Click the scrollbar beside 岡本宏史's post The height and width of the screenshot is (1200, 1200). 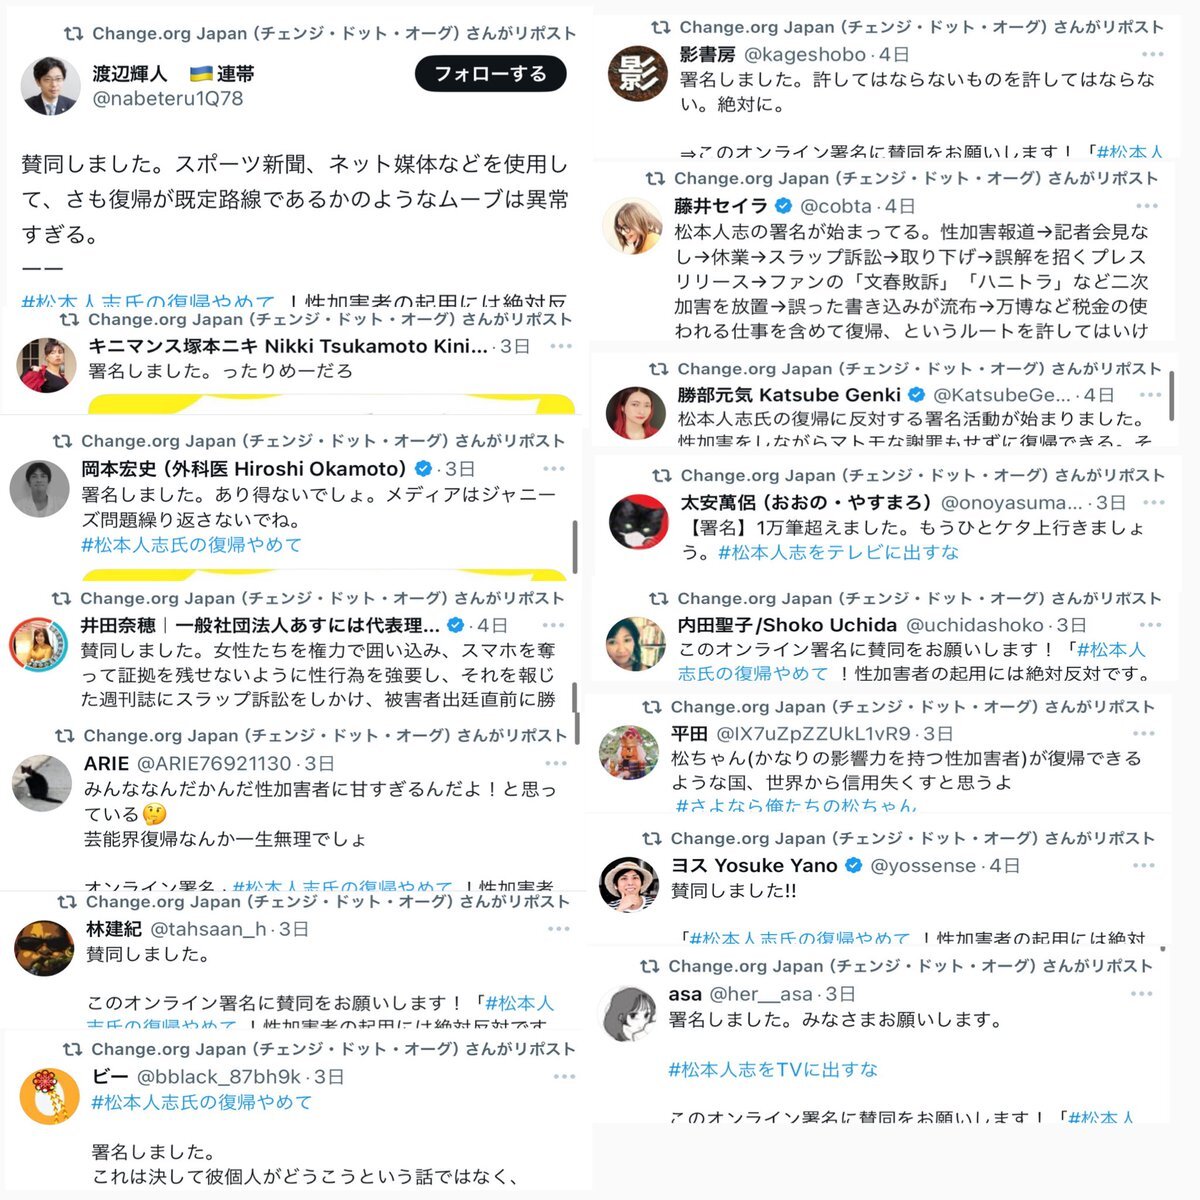[574, 546]
